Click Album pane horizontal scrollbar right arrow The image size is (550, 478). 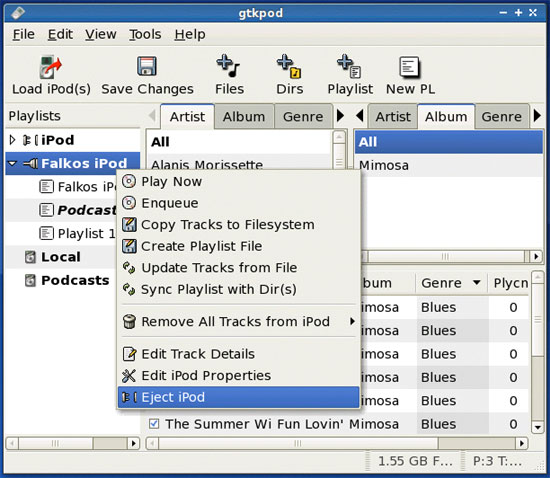pos(536,256)
